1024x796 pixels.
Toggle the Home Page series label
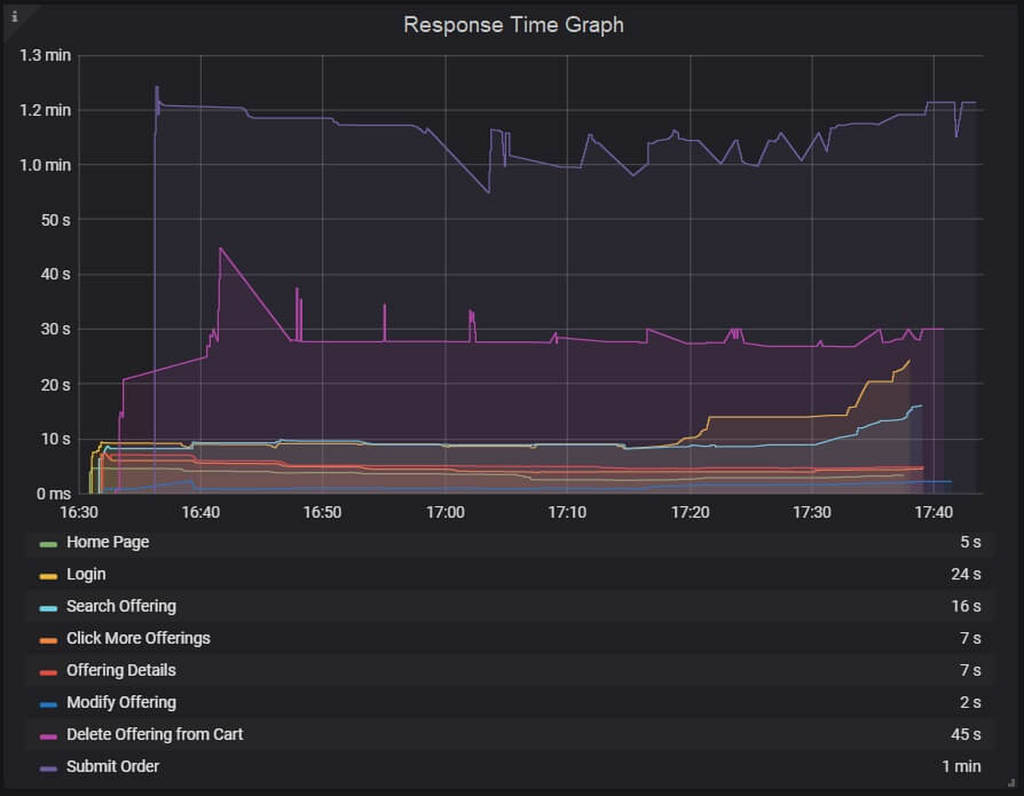[107, 542]
